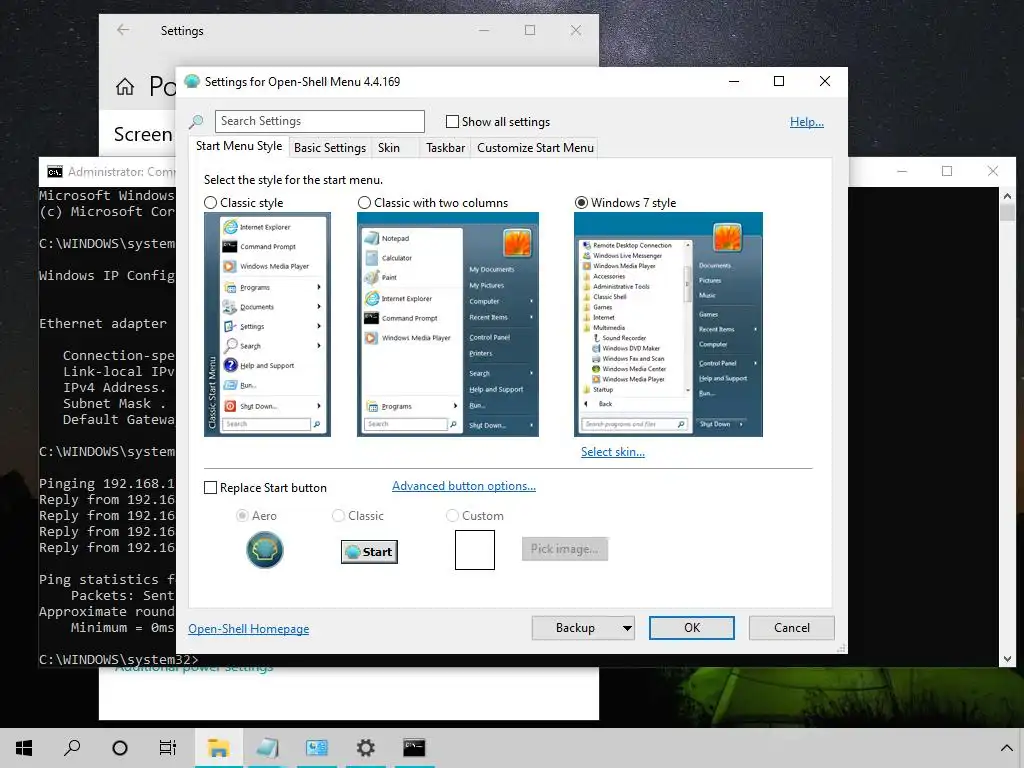Image resolution: width=1024 pixels, height=768 pixels.
Task: Check Replace Start button
Action: [x=210, y=488]
